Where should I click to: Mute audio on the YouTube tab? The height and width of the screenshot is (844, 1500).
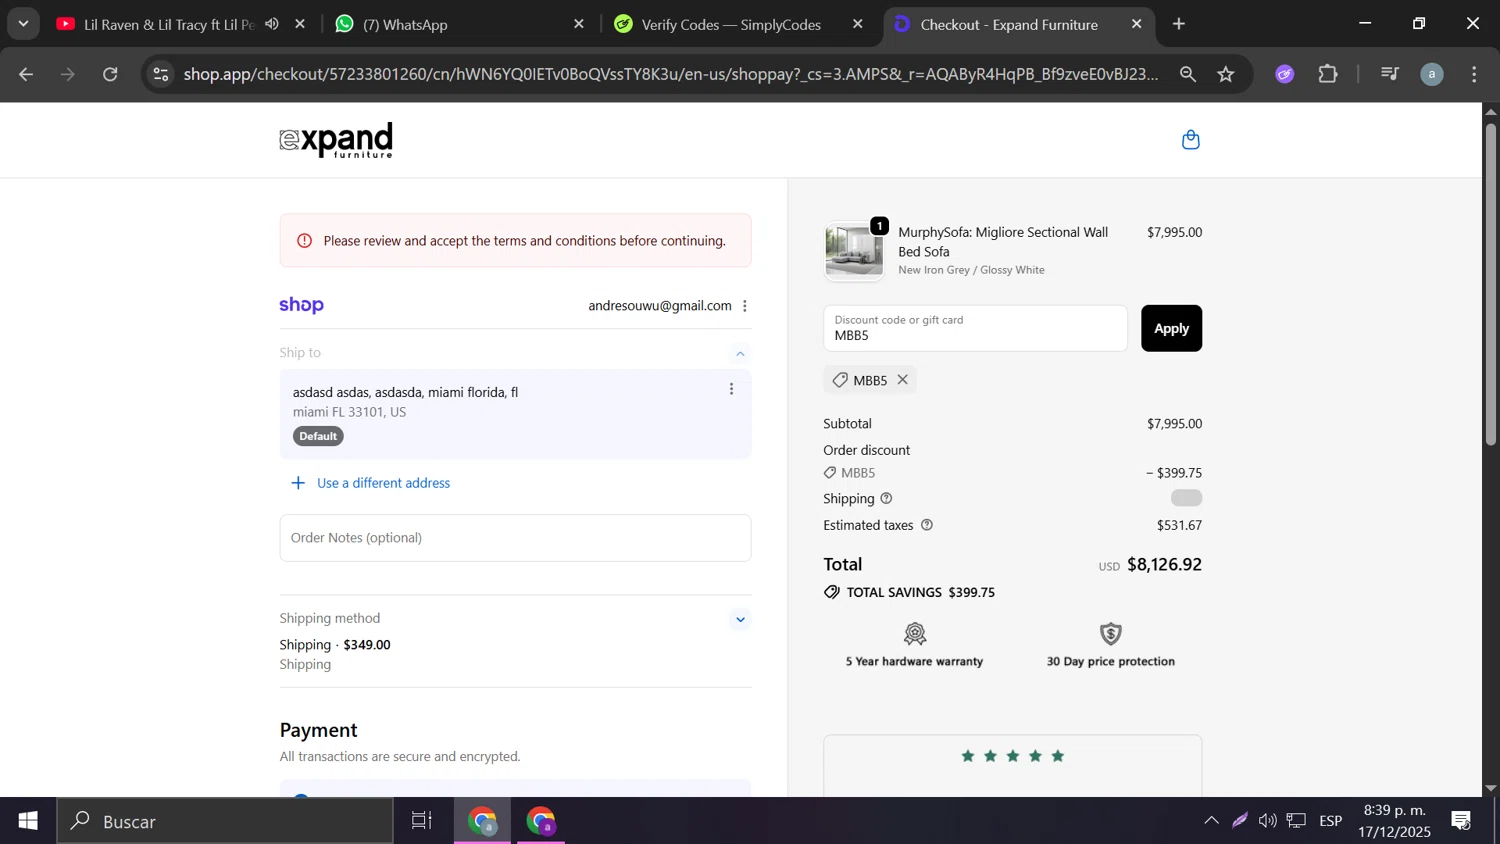click(272, 24)
